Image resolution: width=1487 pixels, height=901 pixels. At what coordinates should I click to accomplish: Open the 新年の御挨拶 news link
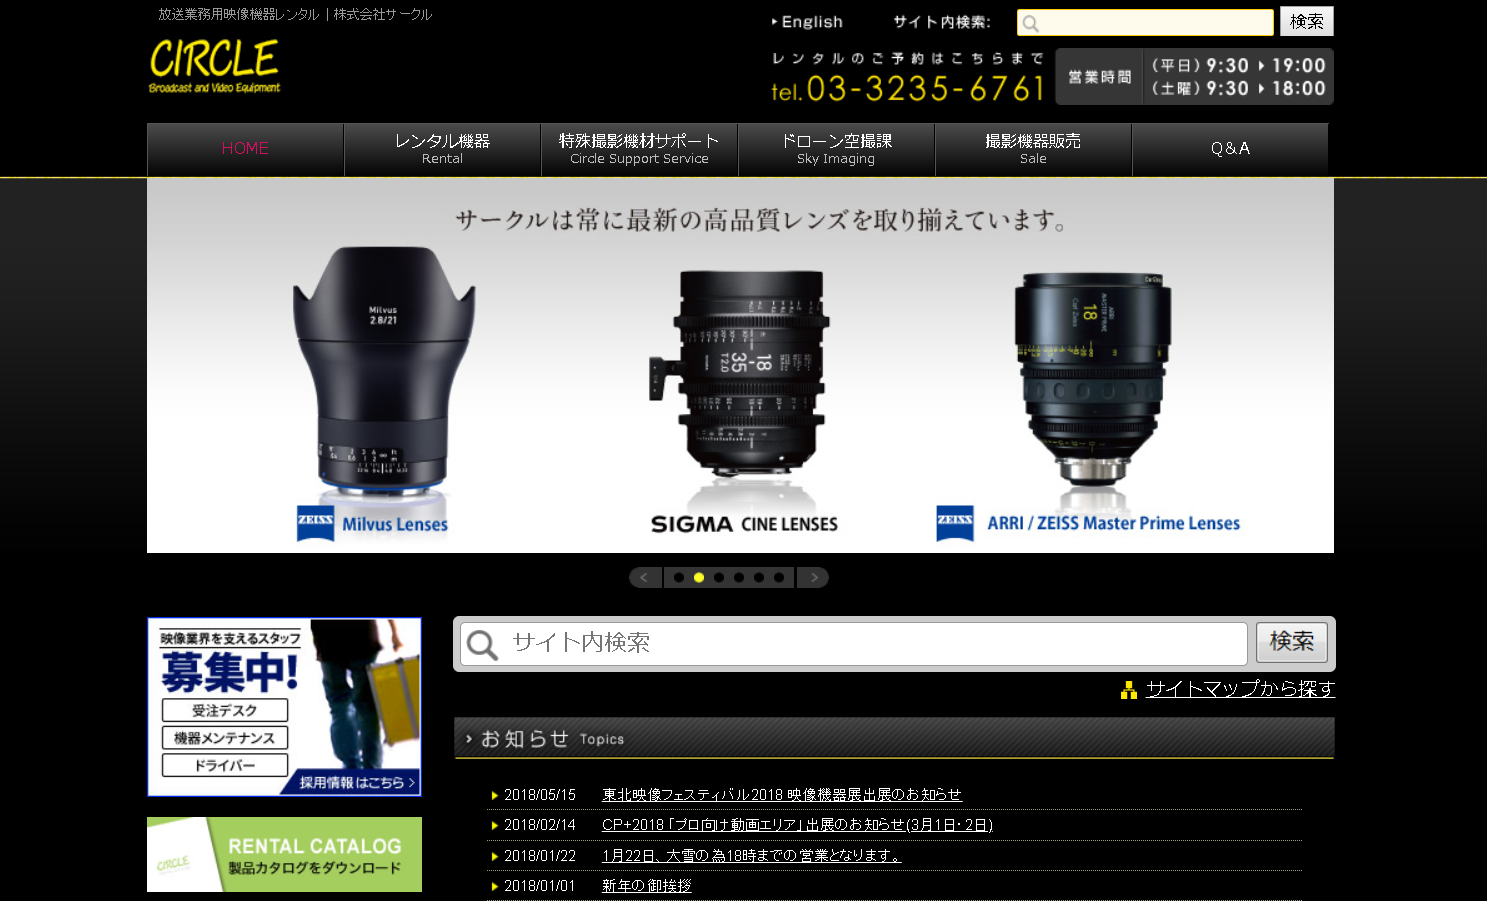646,886
